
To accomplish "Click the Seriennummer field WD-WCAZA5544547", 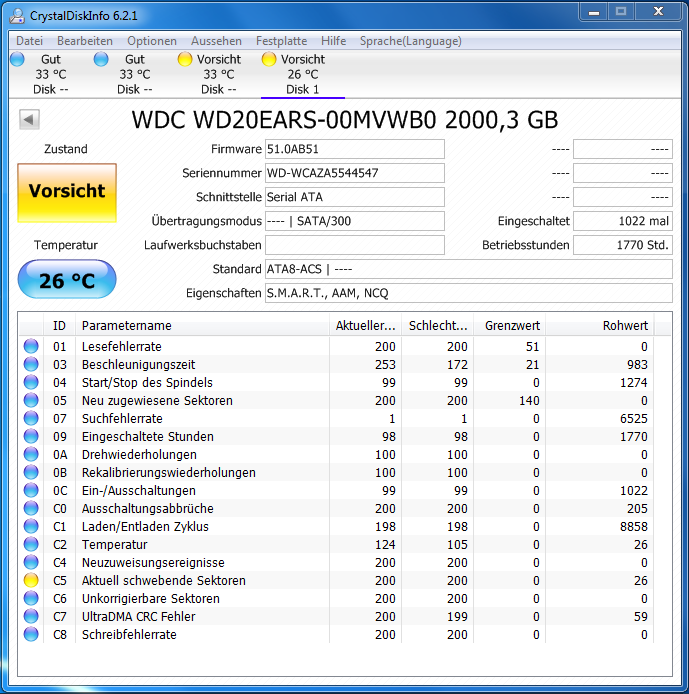I will (354, 173).
